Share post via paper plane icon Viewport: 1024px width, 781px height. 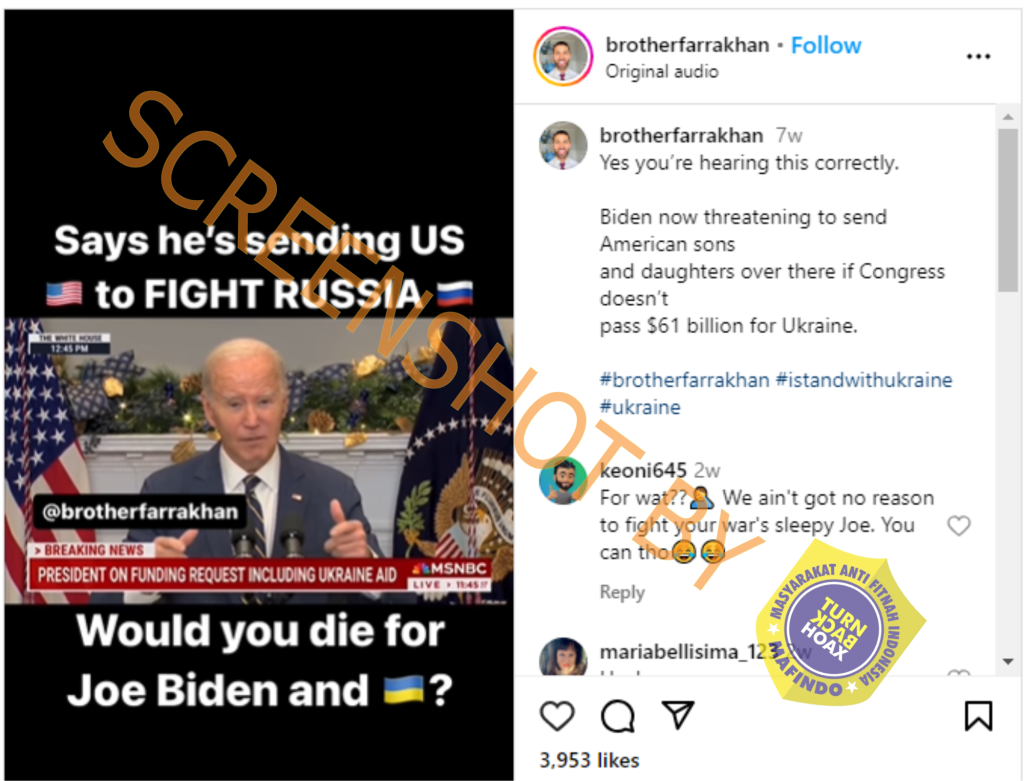pyautogui.click(x=677, y=714)
